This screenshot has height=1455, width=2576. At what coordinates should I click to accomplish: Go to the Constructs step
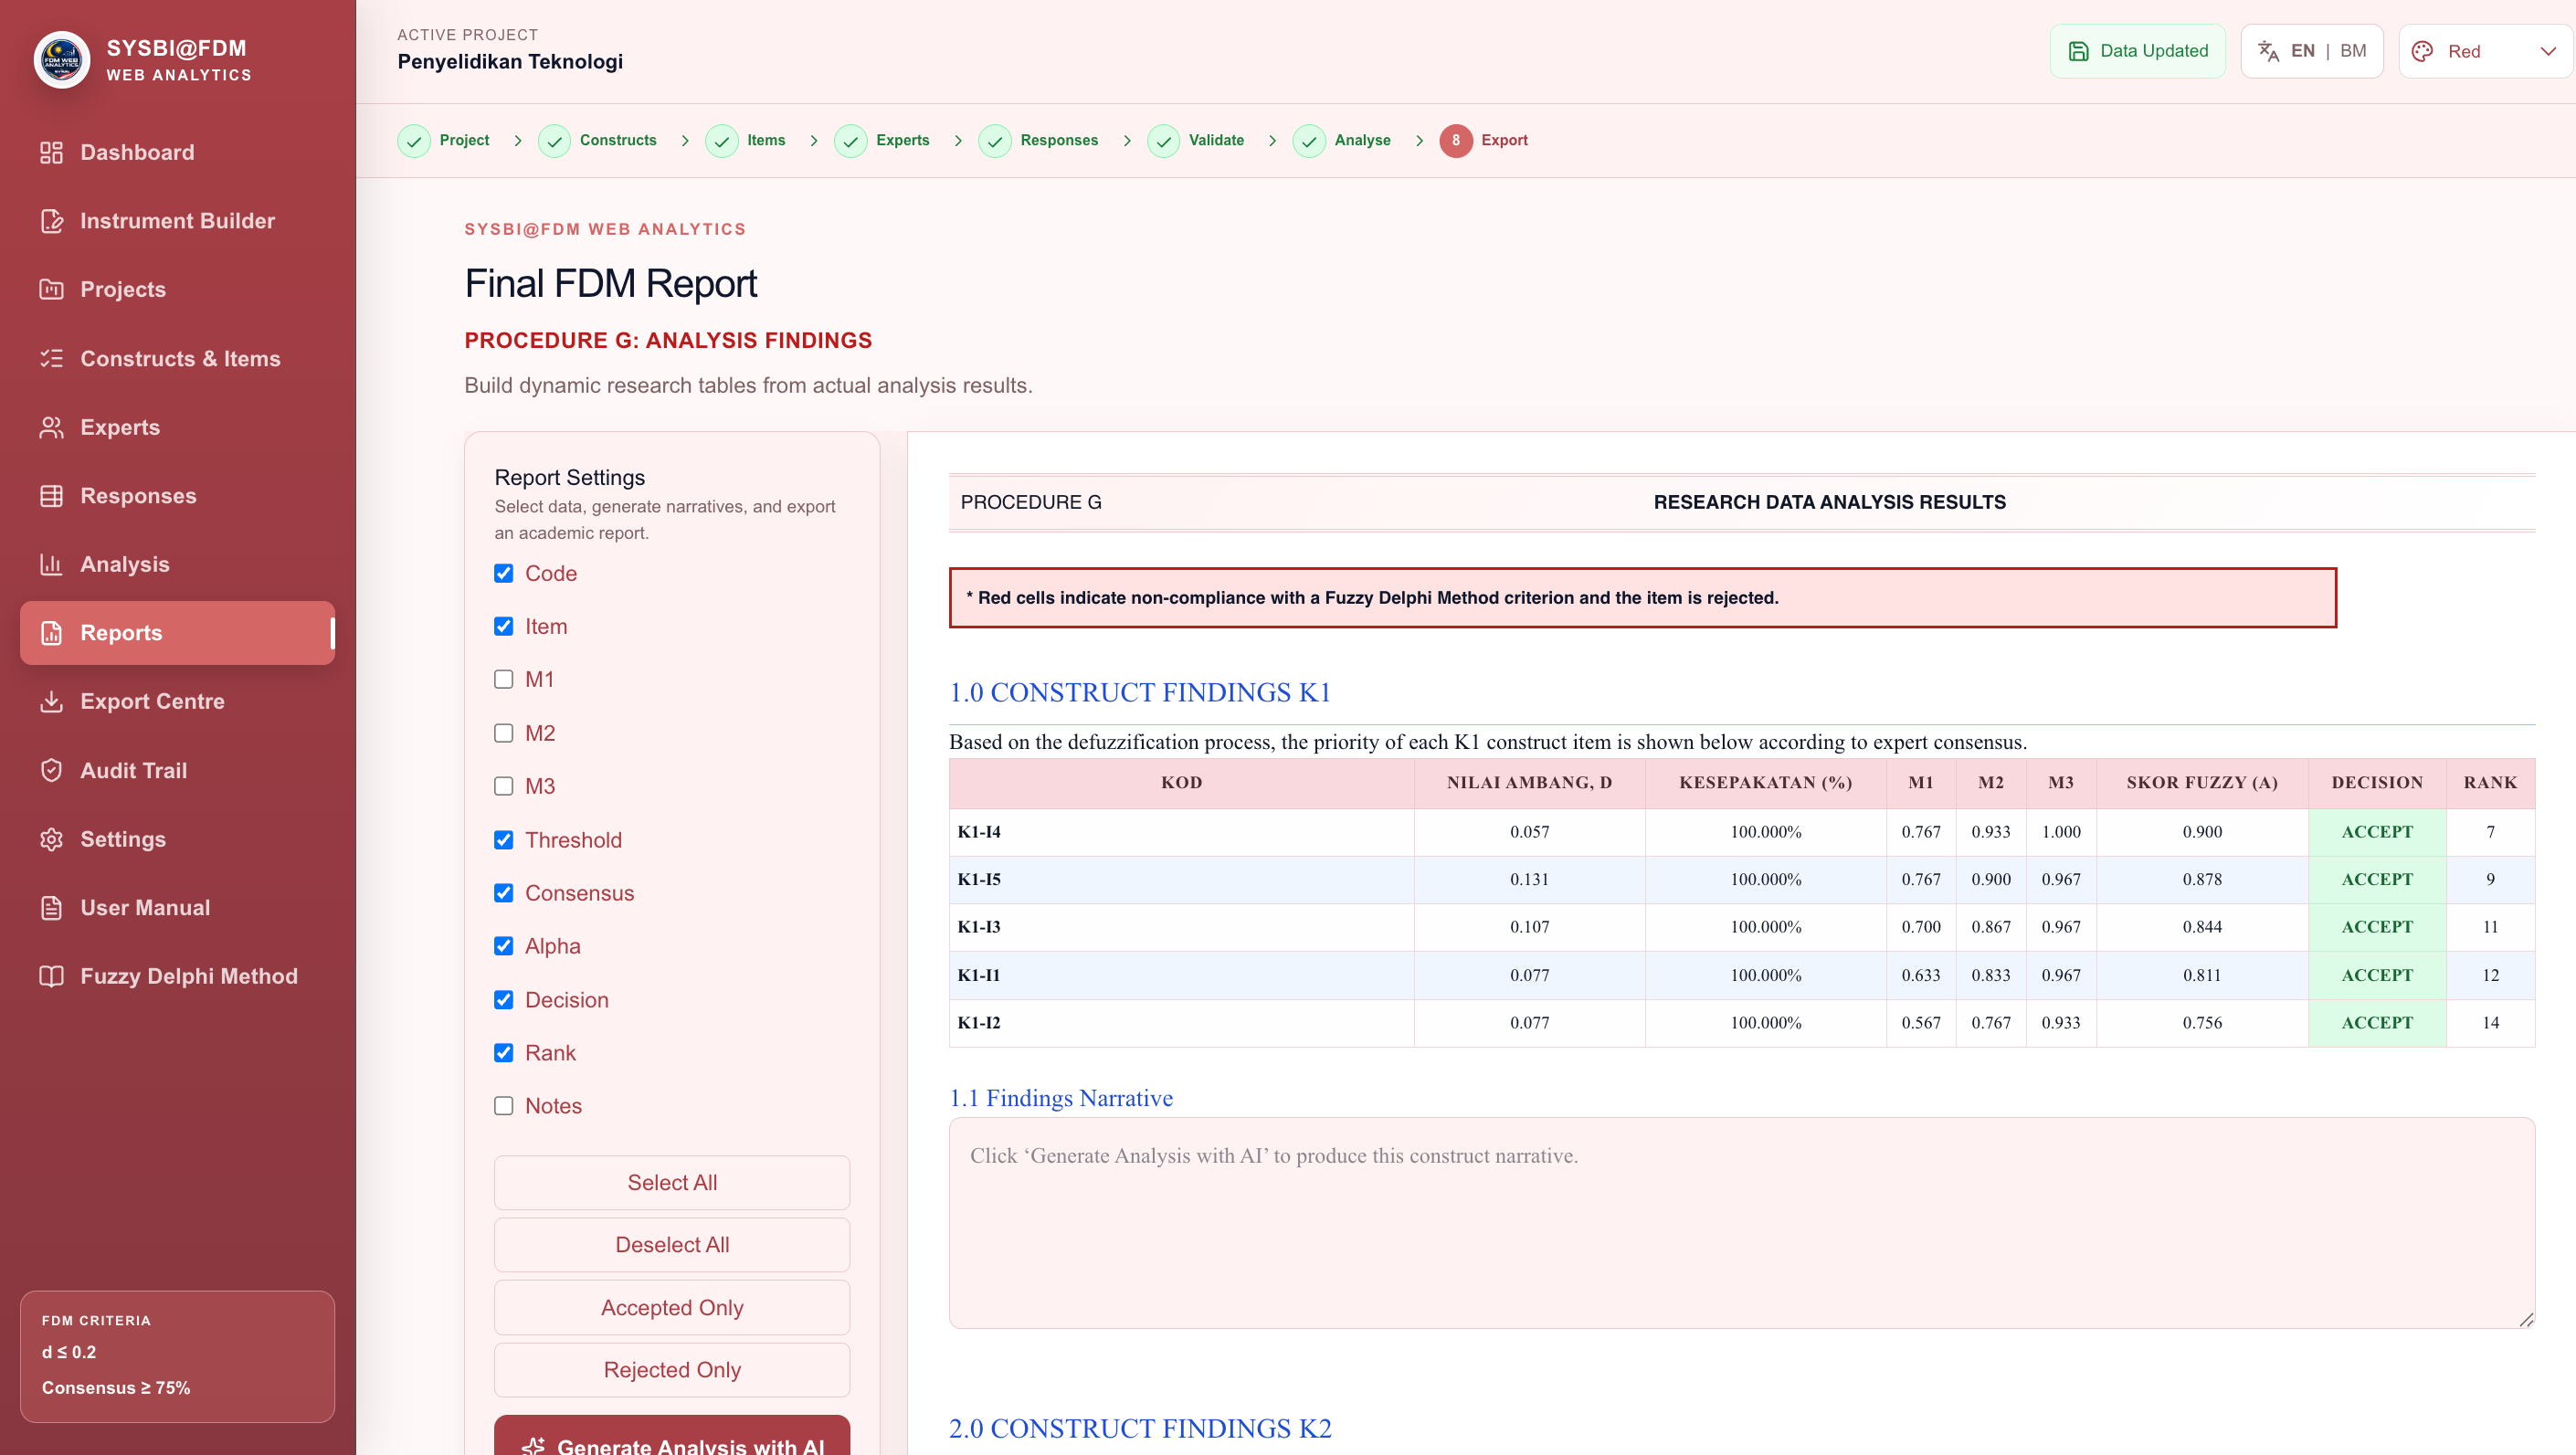click(598, 141)
